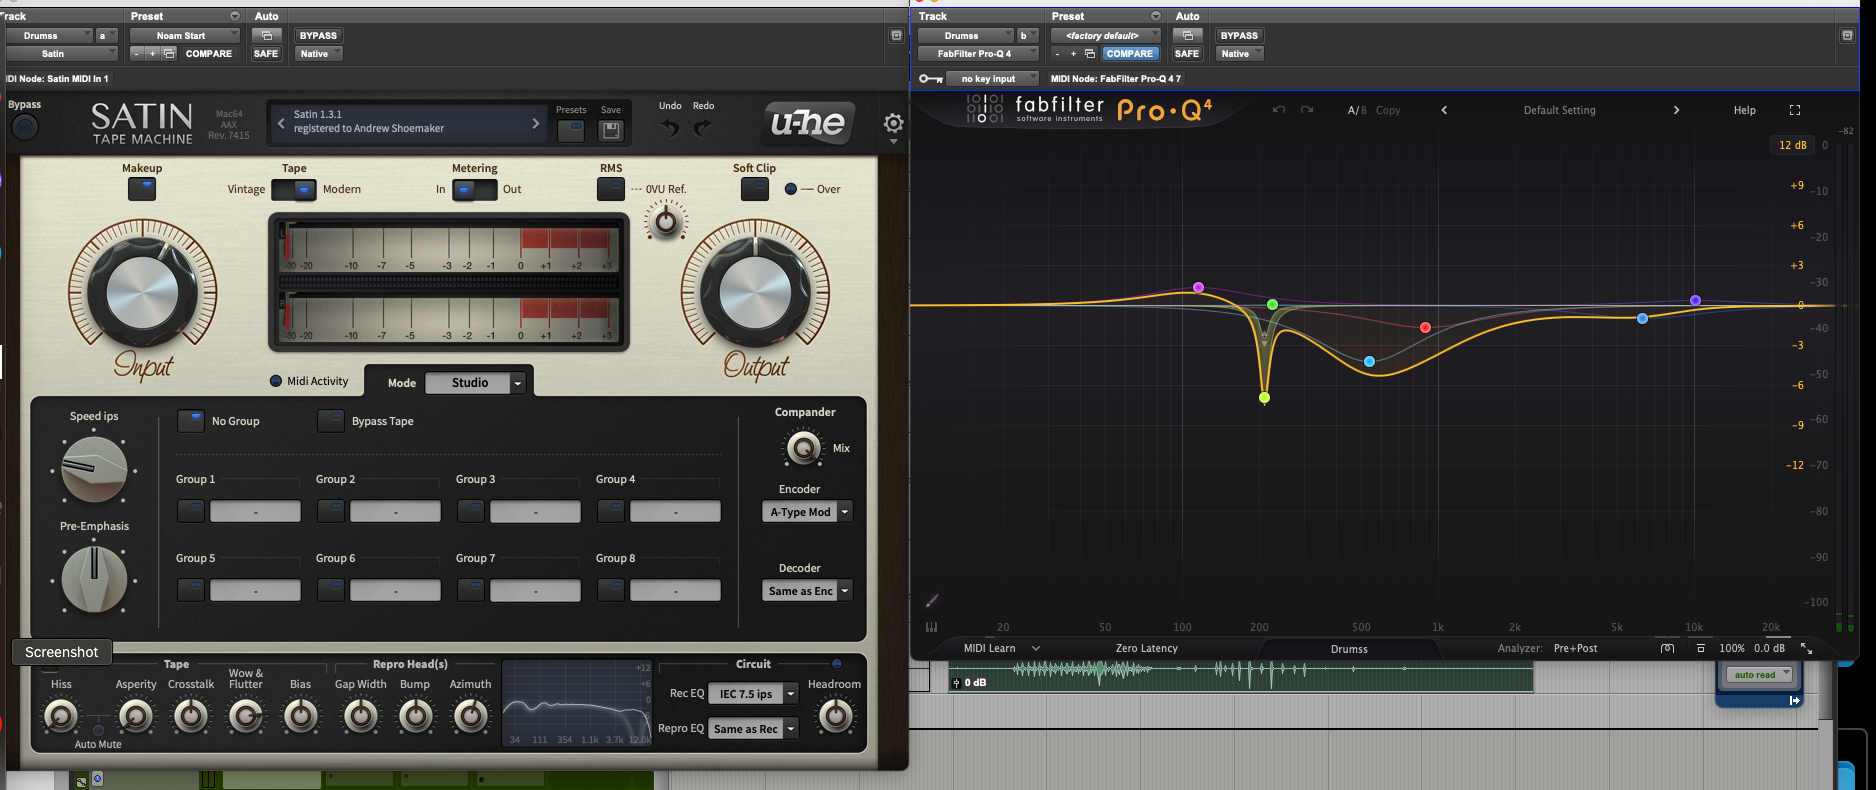This screenshot has width=1876, height=790.
Task: Click Pro-Q A/B switch button
Action: 1356,110
